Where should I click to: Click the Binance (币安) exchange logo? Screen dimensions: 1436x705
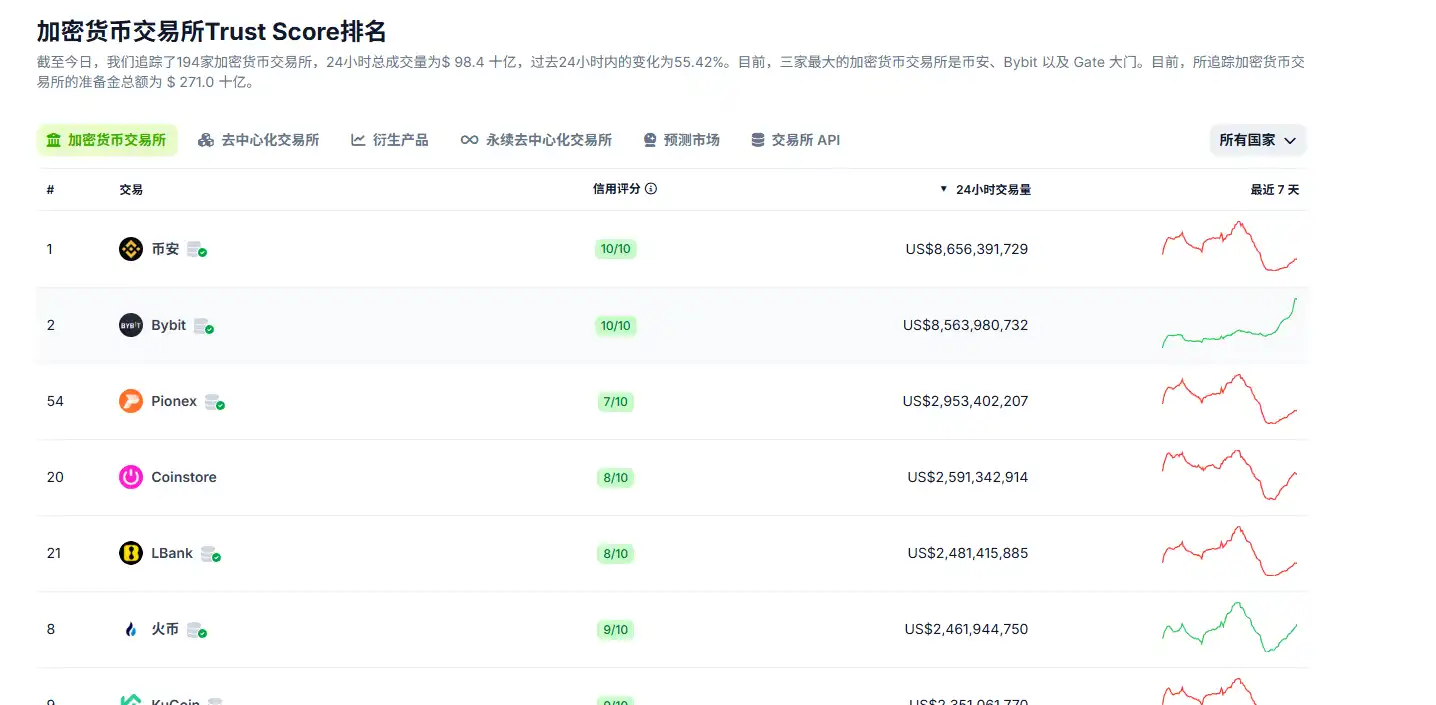pyautogui.click(x=130, y=248)
